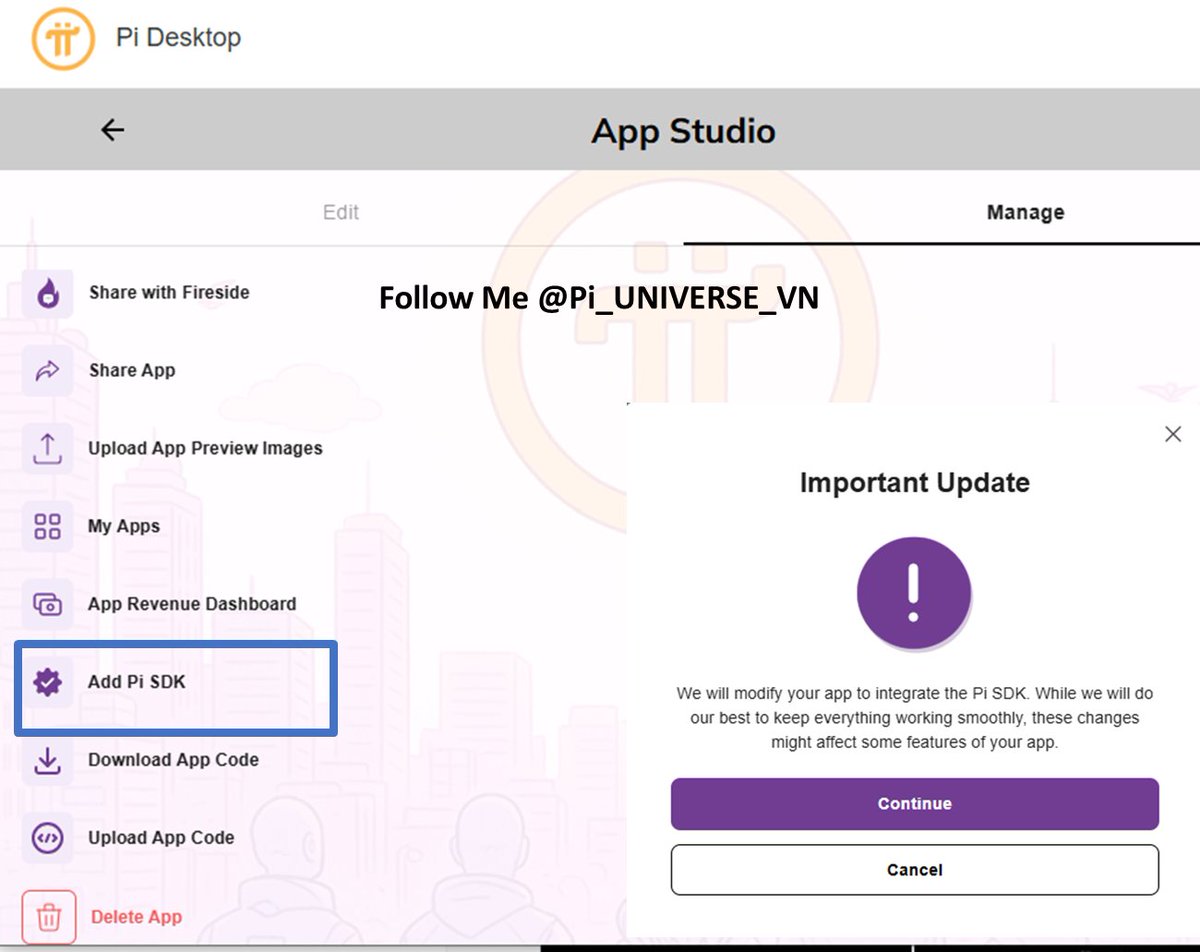
Task: Click the Fireside flame icon
Action: point(47,293)
